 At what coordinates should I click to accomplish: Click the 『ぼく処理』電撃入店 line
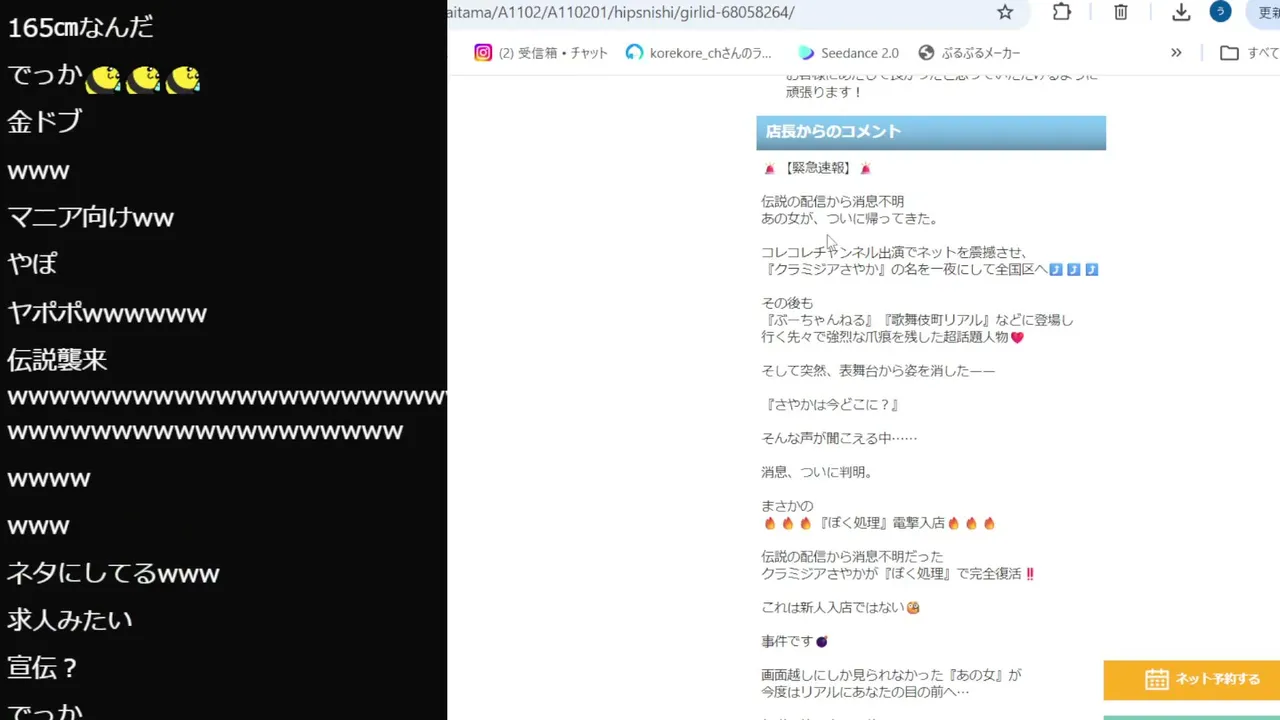tap(880, 523)
